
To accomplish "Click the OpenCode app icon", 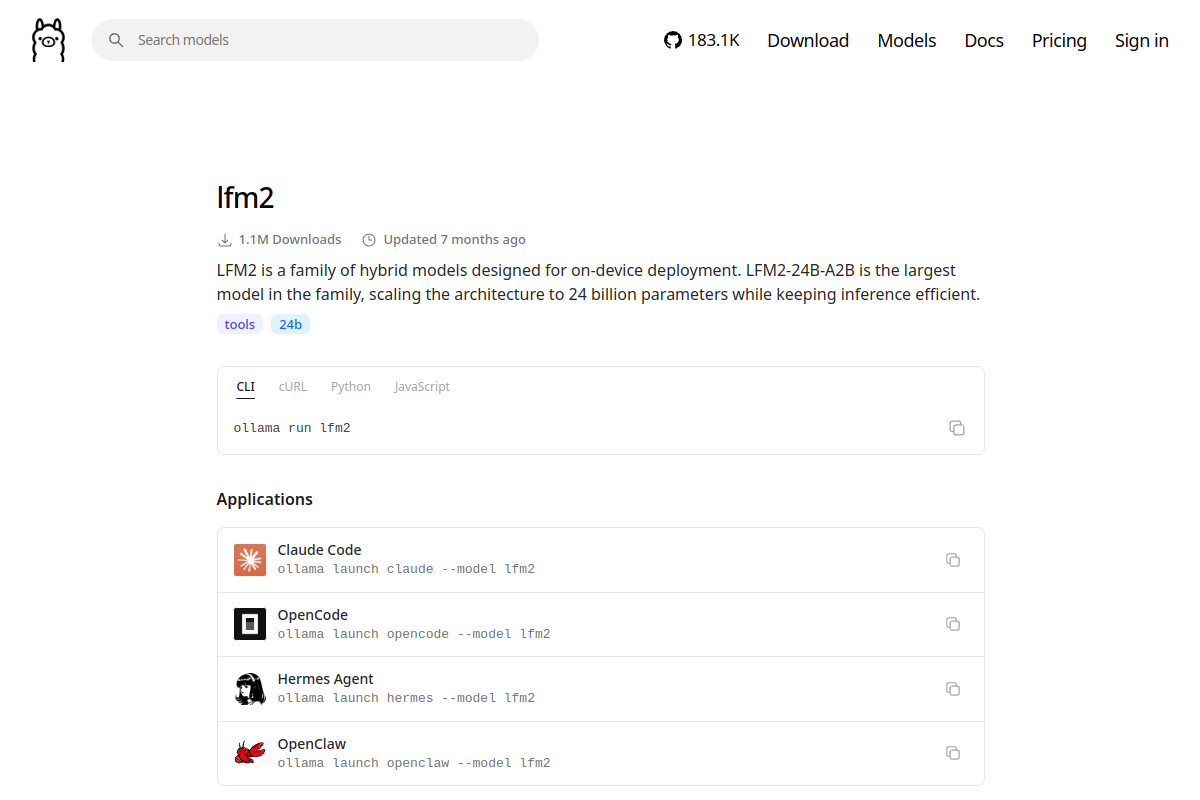I will [x=250, y=624].
